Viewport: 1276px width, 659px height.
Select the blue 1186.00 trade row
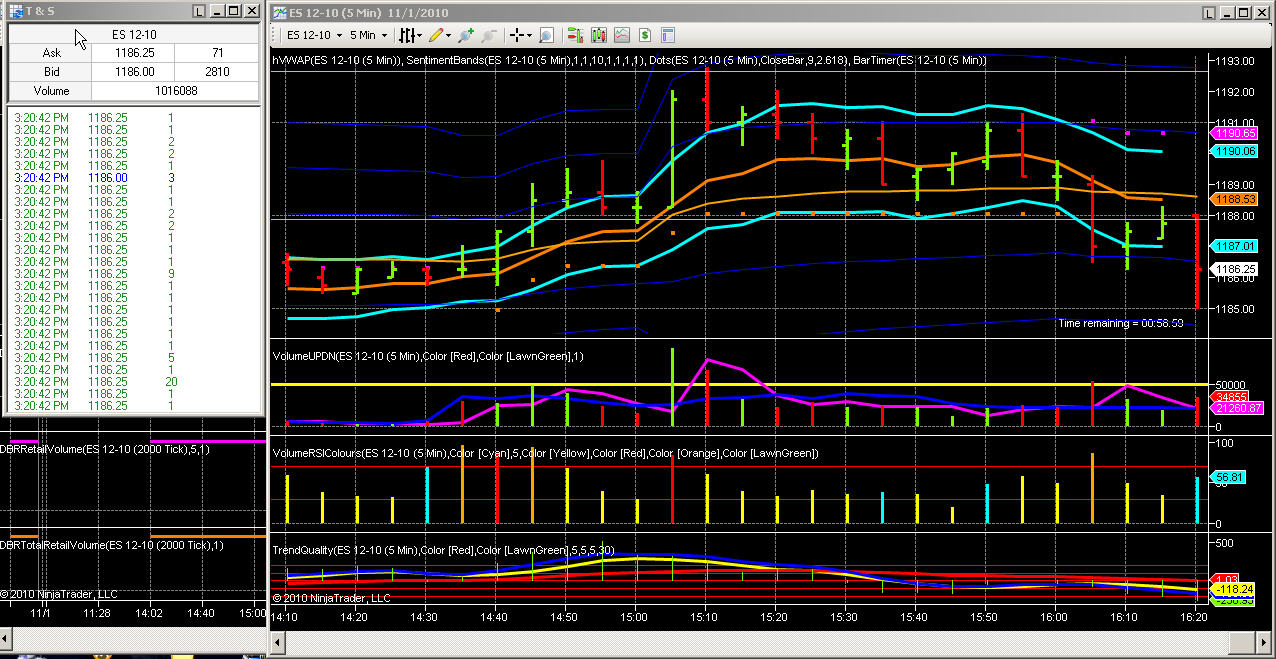(134, 177)
